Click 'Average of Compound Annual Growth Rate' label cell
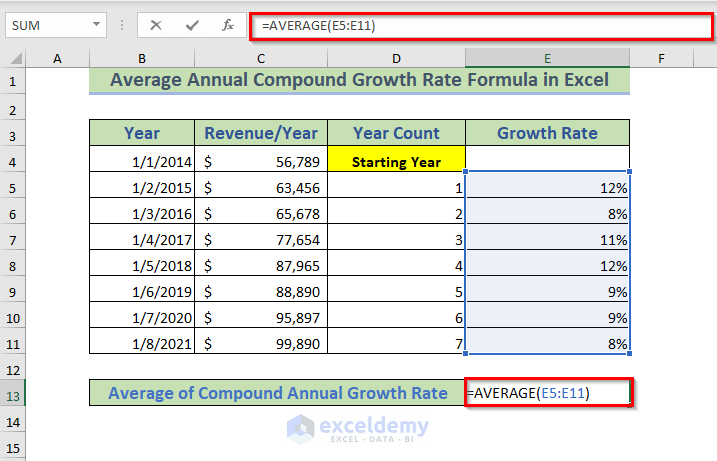Image resolution: width=717 pixels, height=461 pixels. pyautogui.click(x=277, y=393)
